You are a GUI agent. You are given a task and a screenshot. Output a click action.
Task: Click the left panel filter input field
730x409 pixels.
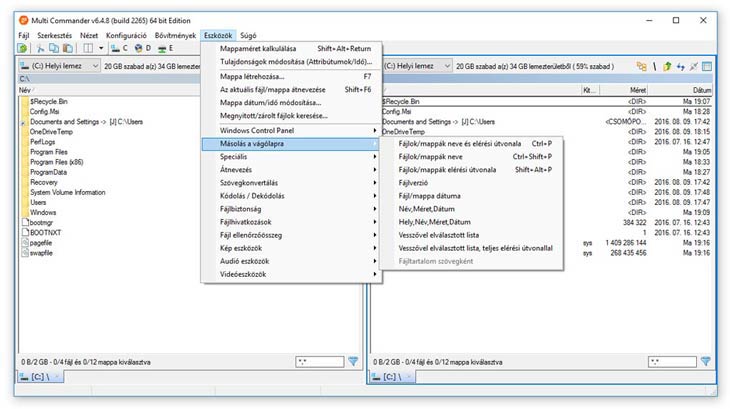319,361
